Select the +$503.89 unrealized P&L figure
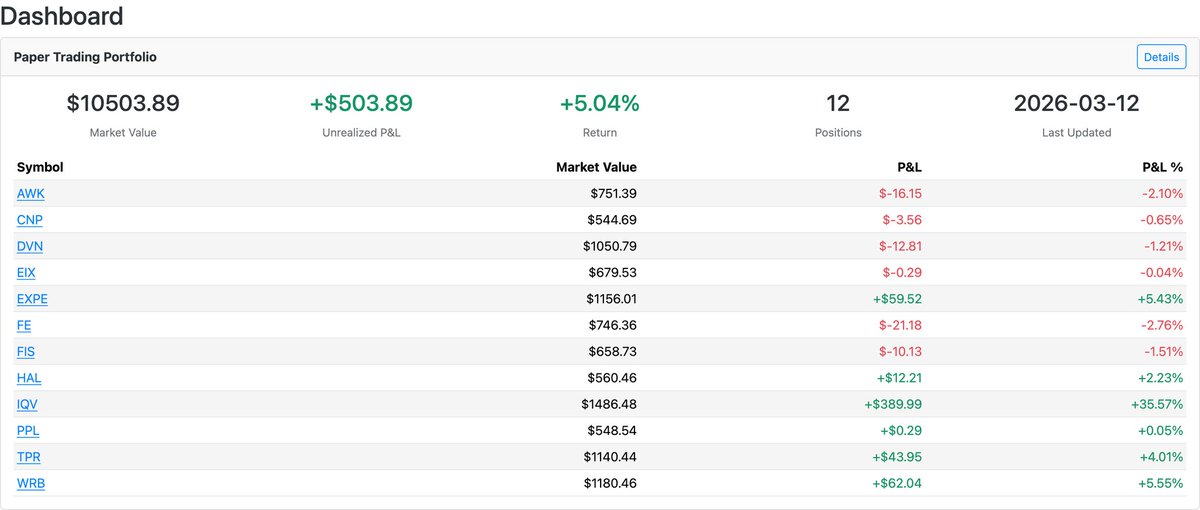Viewport: 1200px width, 510px height. (361, 103)
